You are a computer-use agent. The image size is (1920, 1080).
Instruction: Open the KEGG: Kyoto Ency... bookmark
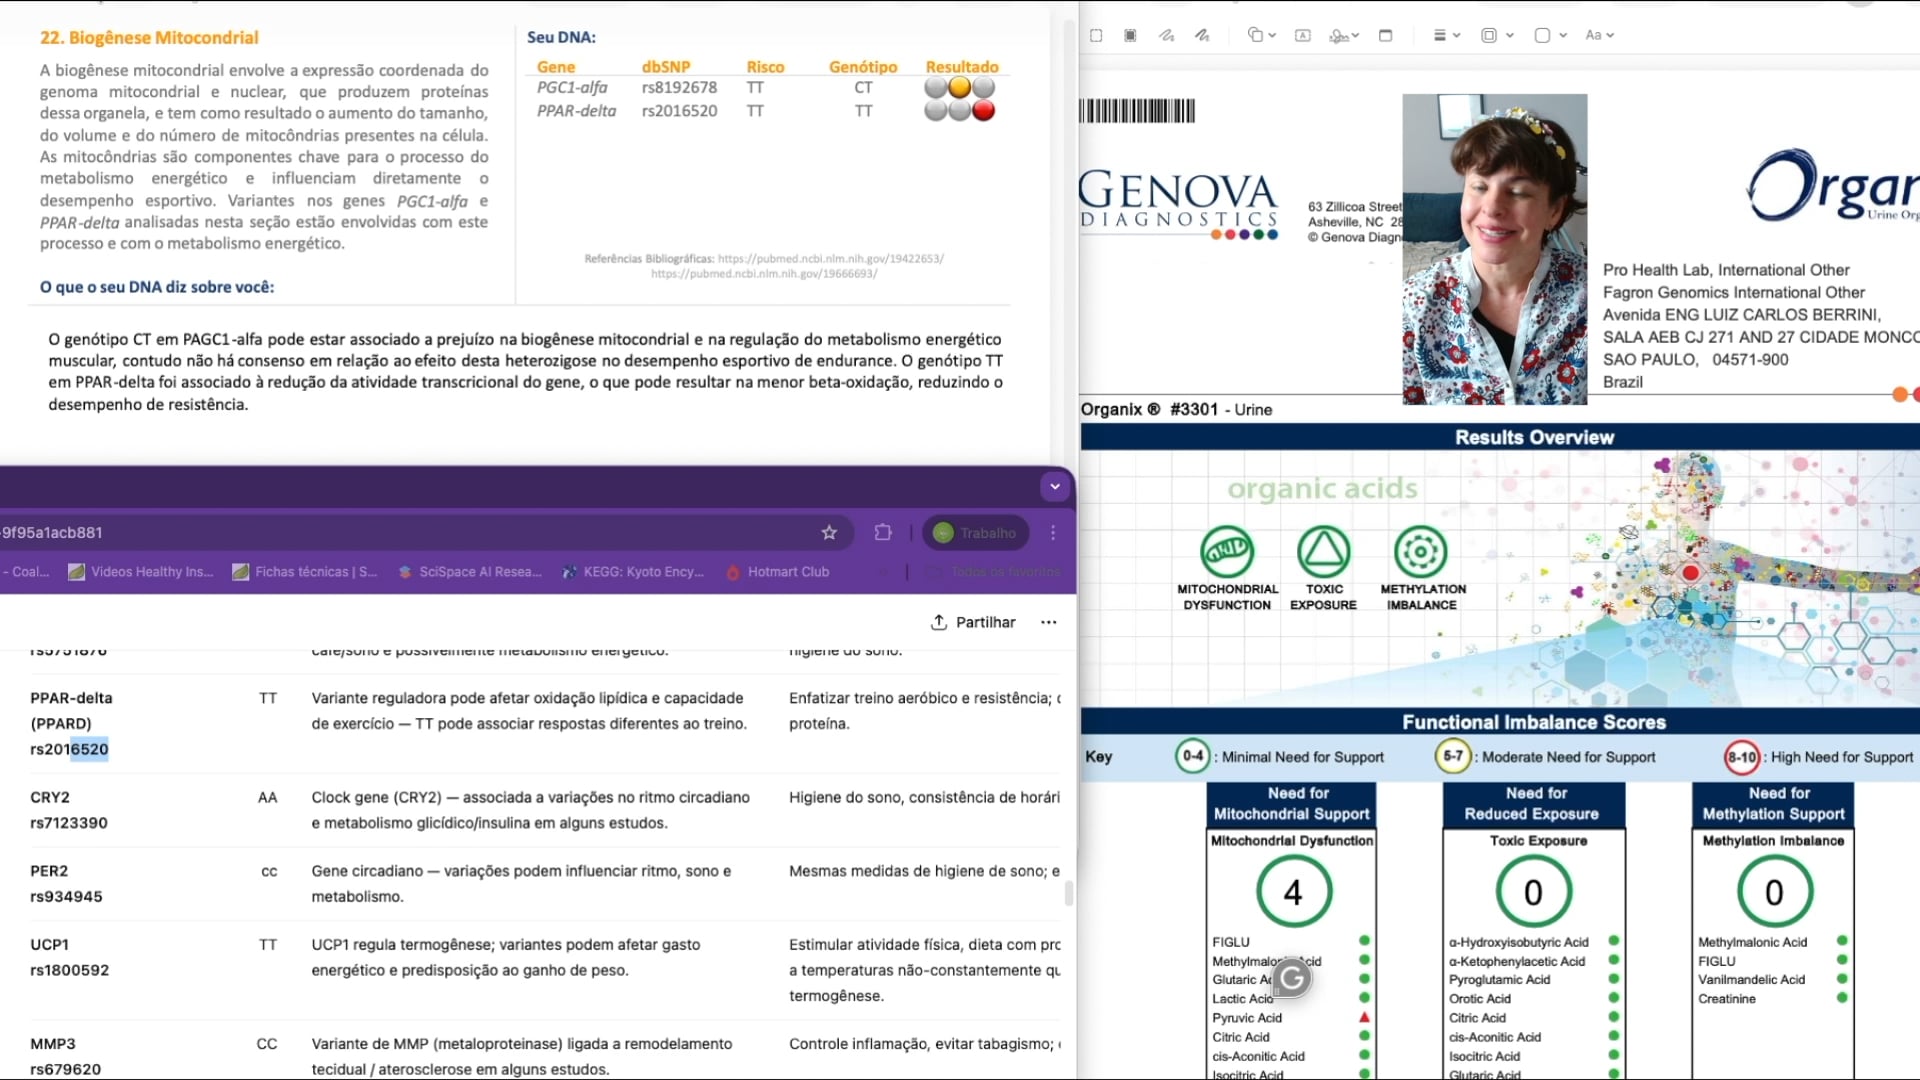pyautogui.click(x=633, y=572)
